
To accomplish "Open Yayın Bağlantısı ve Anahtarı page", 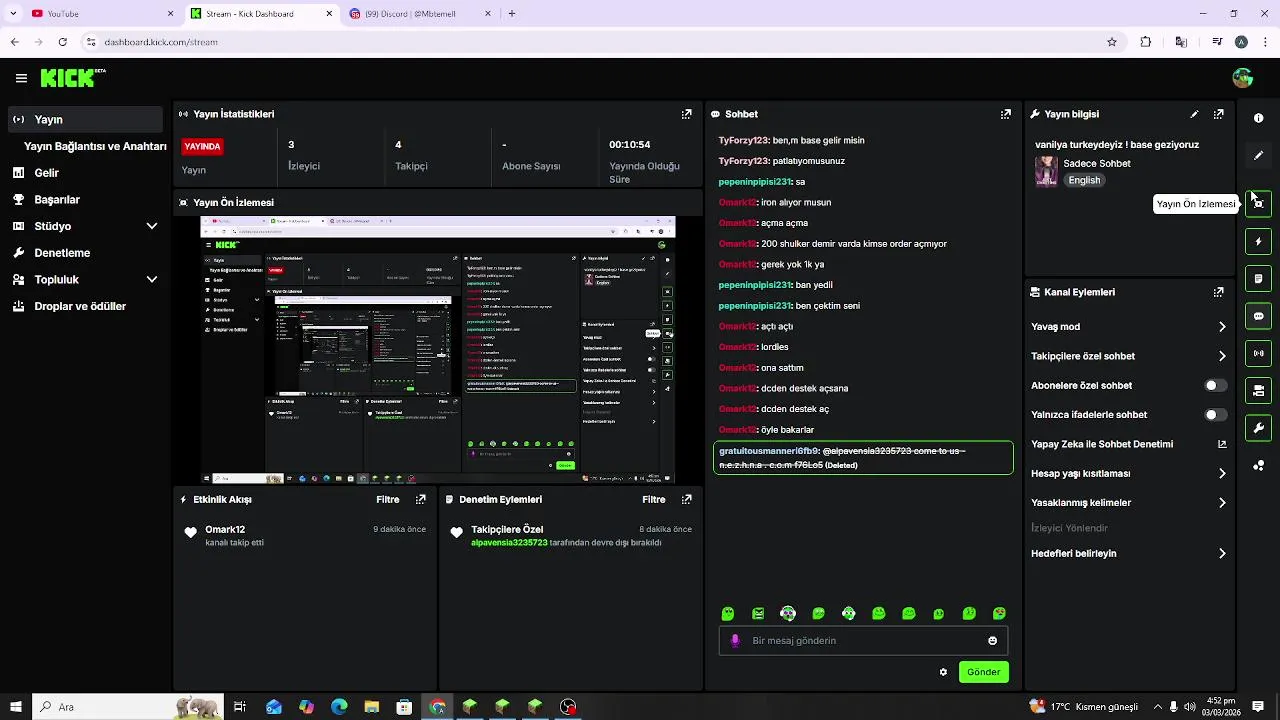I will tap(95, 146).
